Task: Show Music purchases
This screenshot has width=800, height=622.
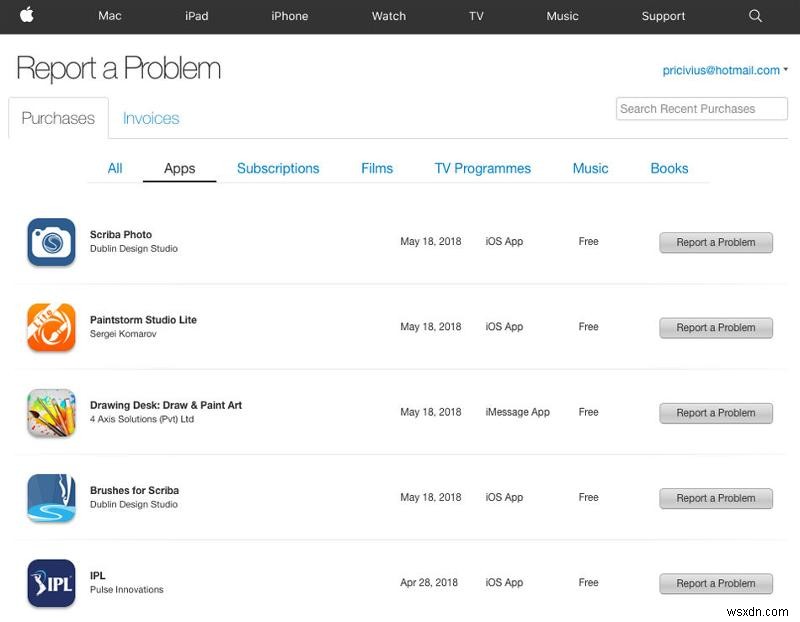Action: tap(590, 168)
